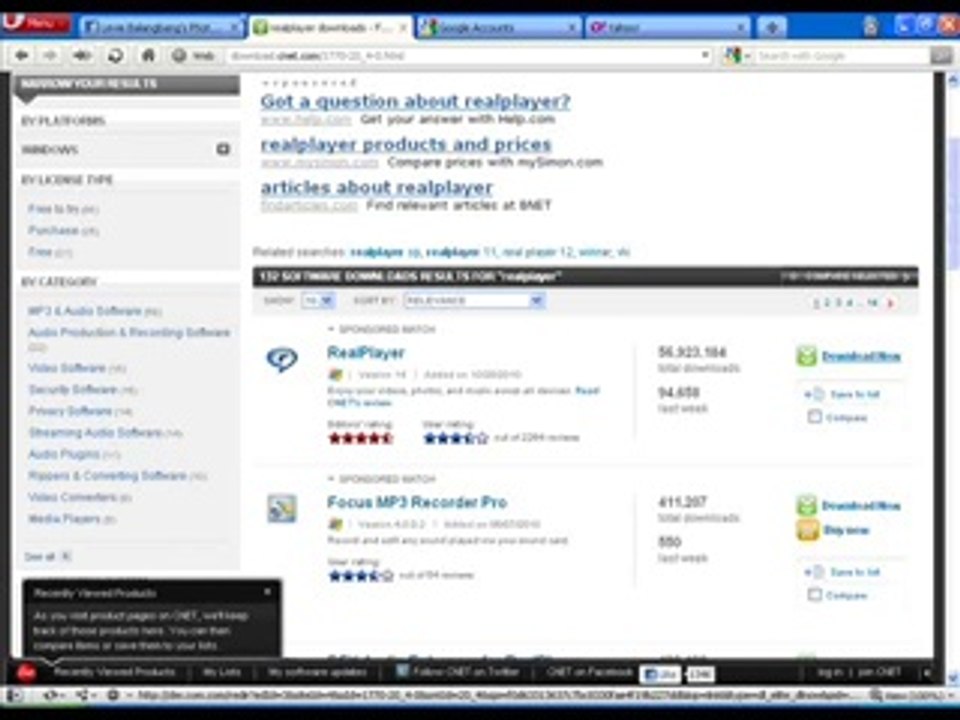Open the RealPlayer product title link

pyautogui.click(x=366, y=352)
